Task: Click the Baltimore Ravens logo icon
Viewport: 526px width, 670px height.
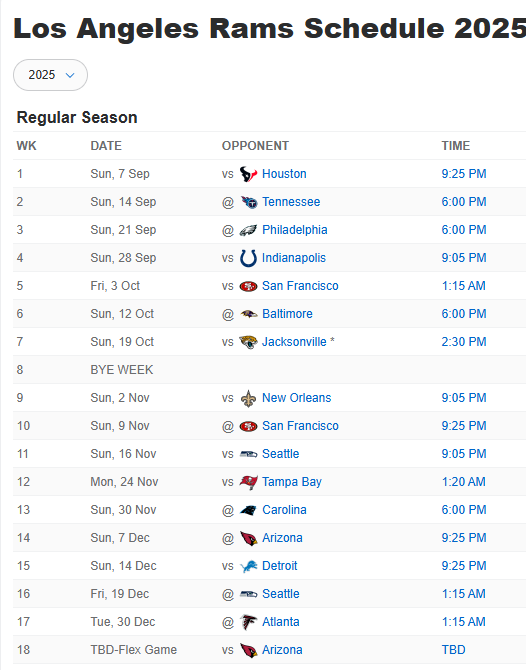Action: (x=248, y=314)
